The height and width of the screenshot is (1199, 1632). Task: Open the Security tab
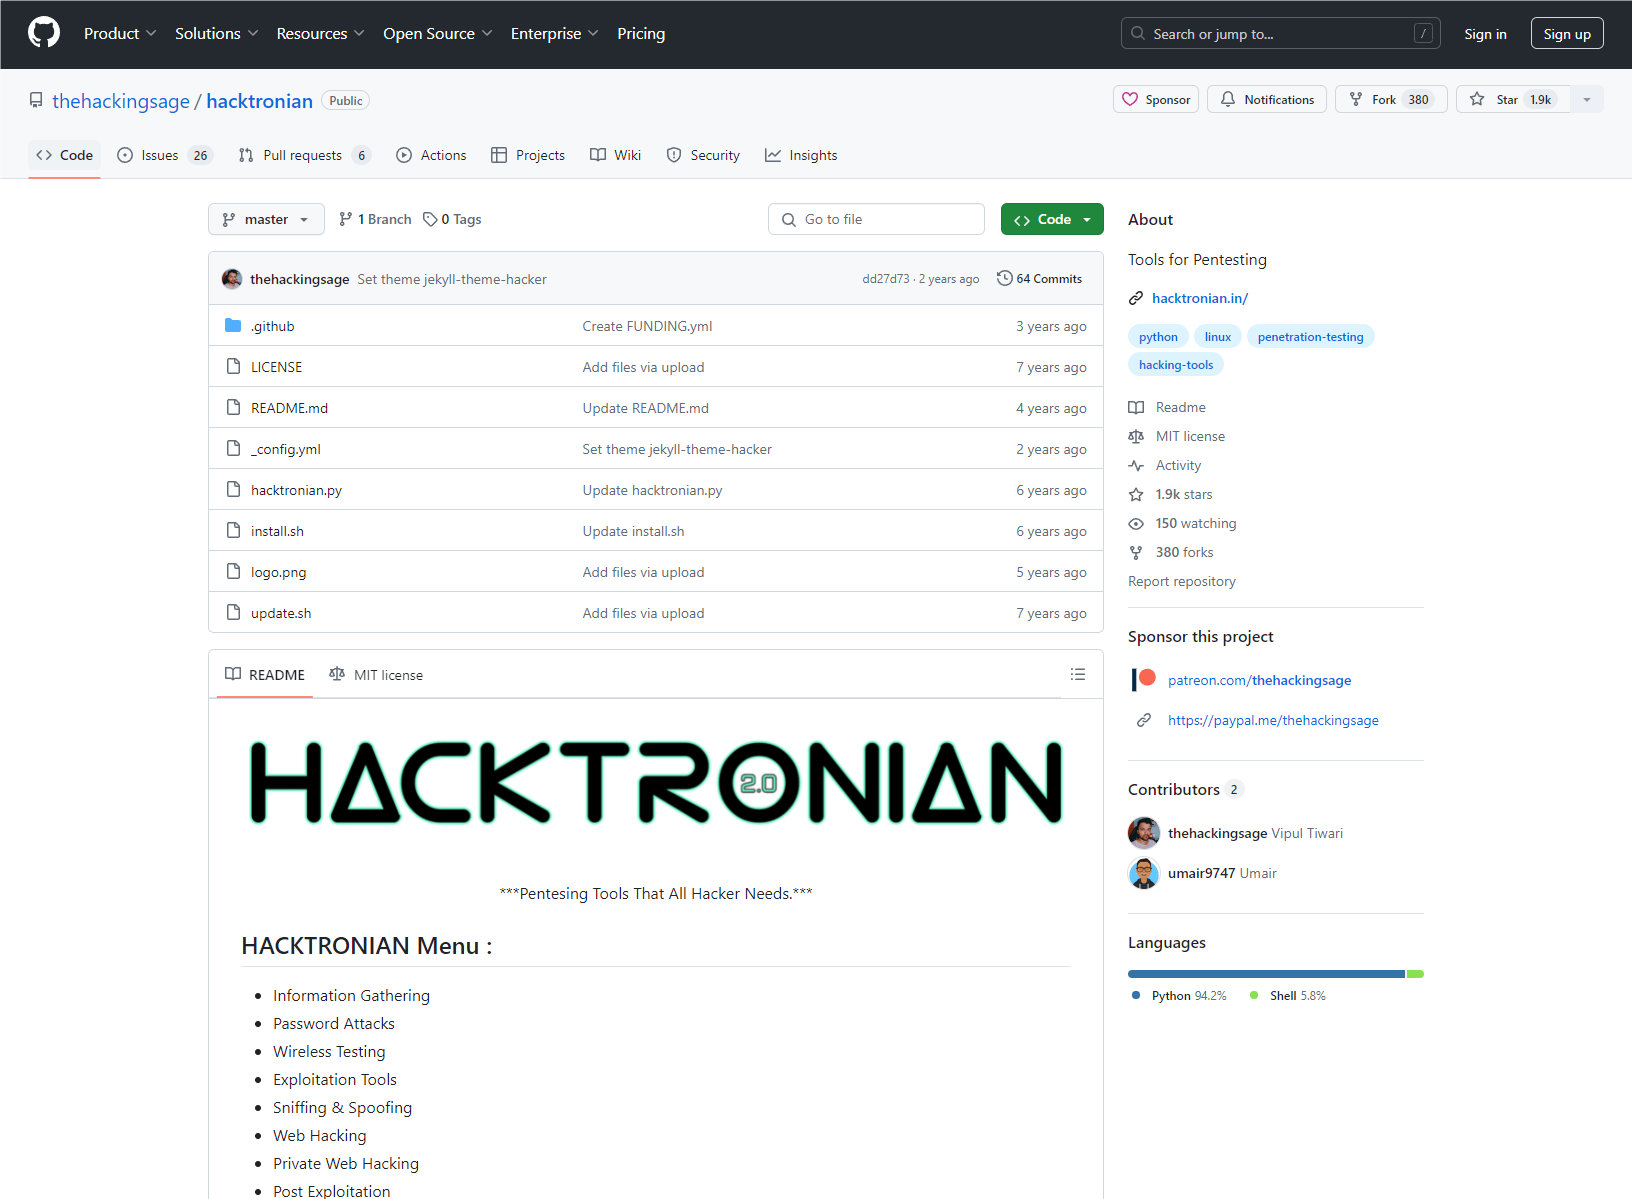[703, 155]
